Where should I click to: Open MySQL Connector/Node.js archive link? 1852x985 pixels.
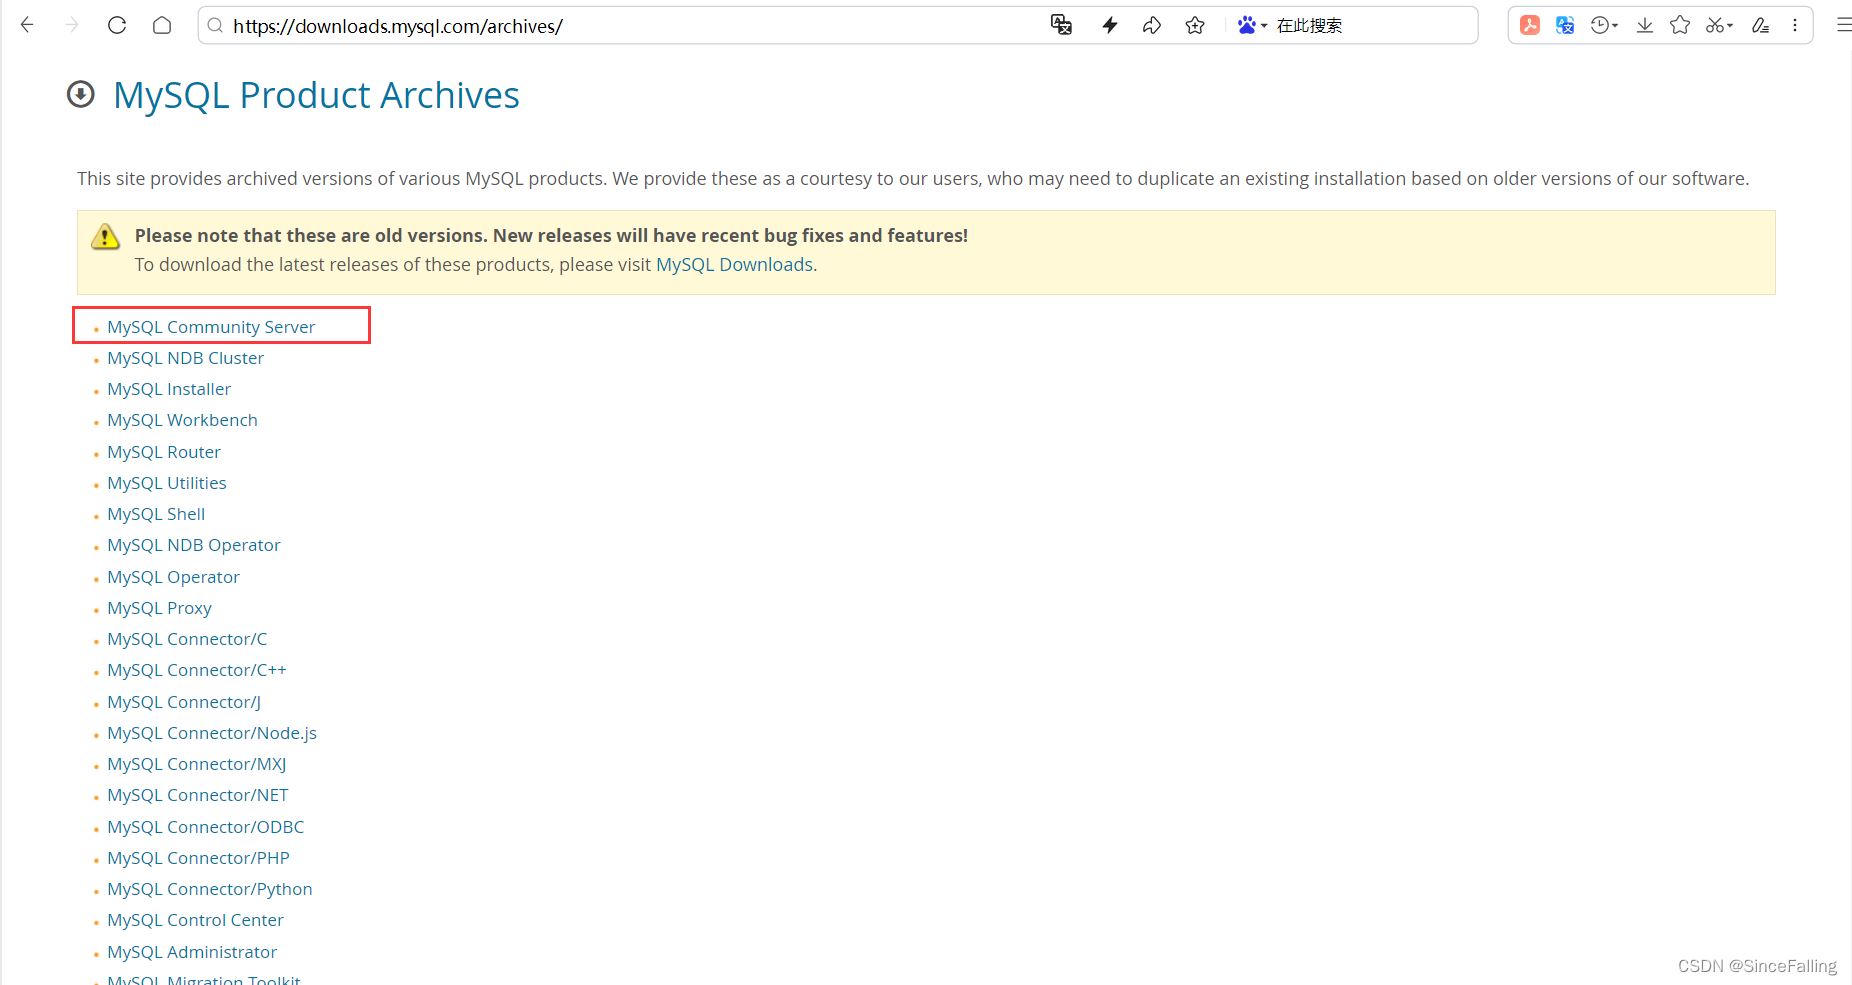click(x=212, y=733)
